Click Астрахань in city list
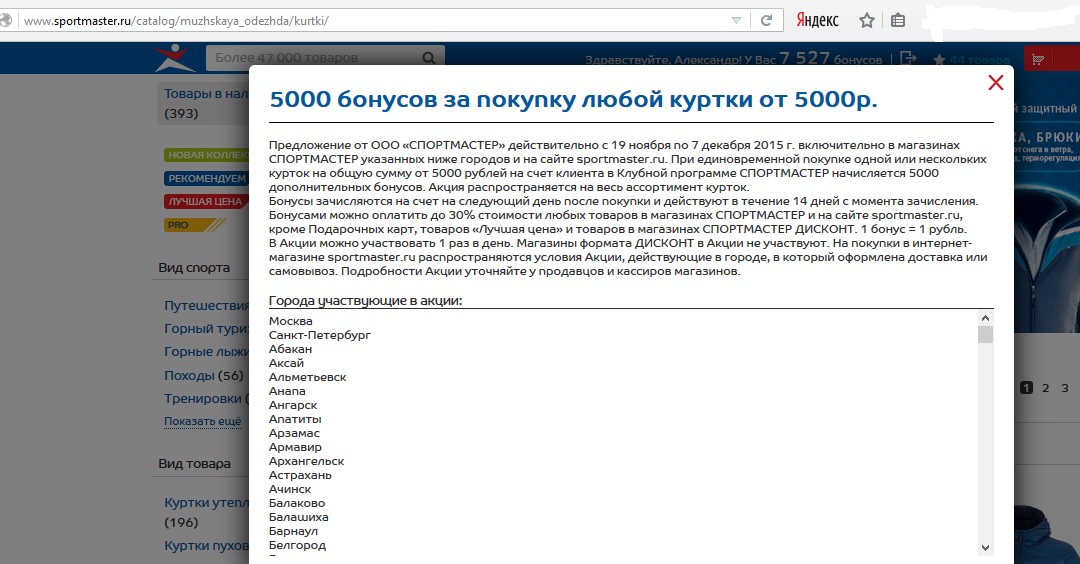Image resolution: width=1080 pixels, height=564 pixels. point(300,475)
